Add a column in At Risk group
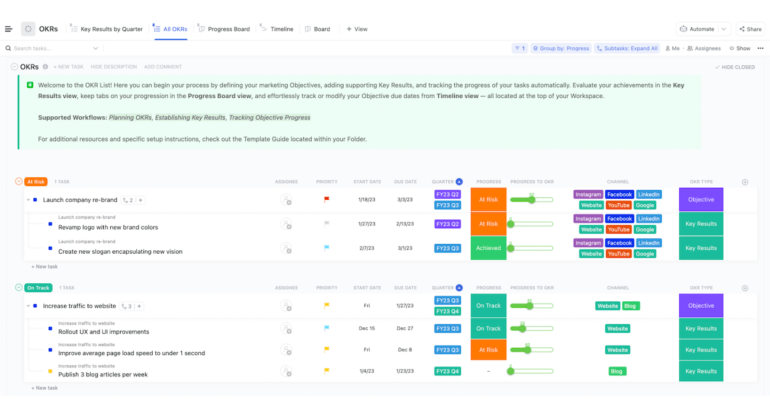 [745, 182]
